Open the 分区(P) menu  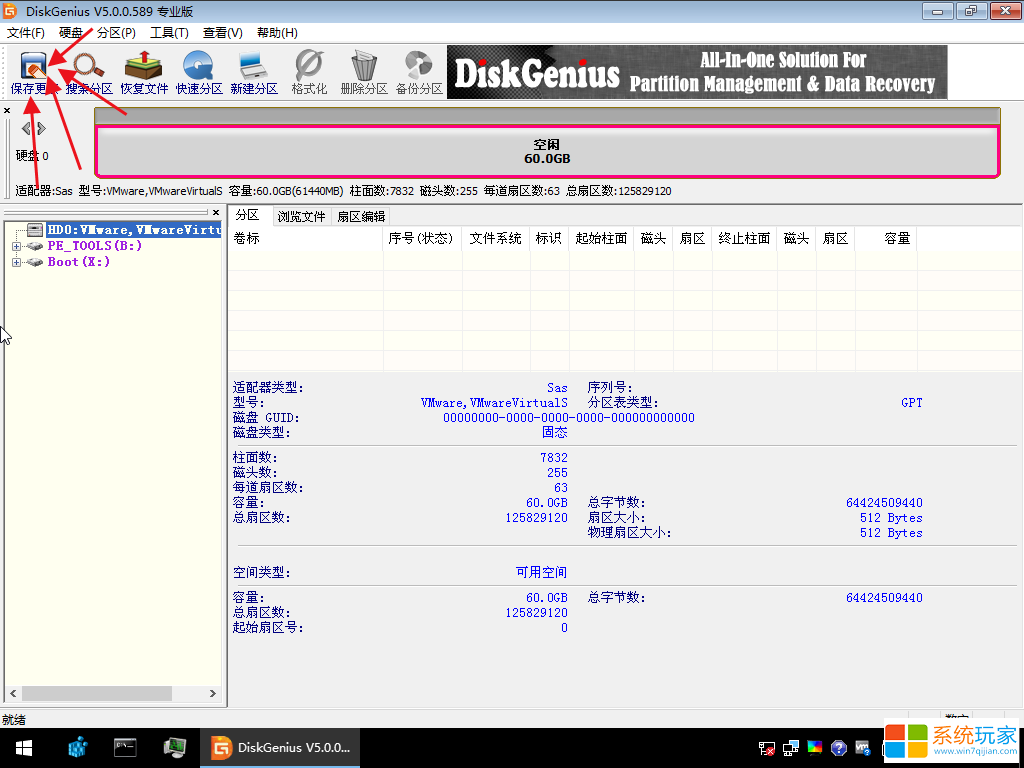click(x=116, y=33)
